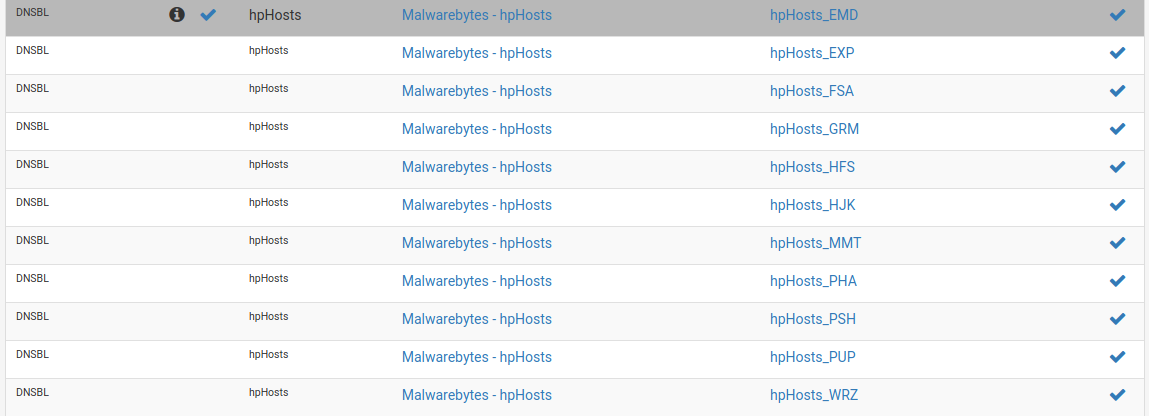Image resolution: width=1149 pixels, height=416 pixels.
Task: Click Malwarebytes - hpHosts link in the hpHosts_EXP row
Action: (476, 53)
